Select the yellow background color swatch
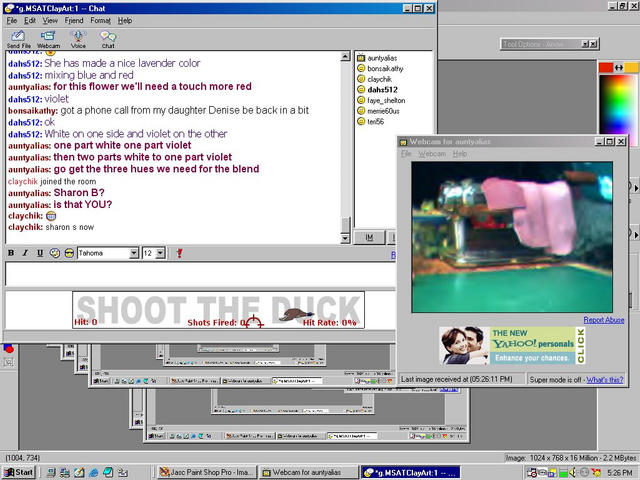The height and width of the screenshot is (480, 640). click(631, 68)
